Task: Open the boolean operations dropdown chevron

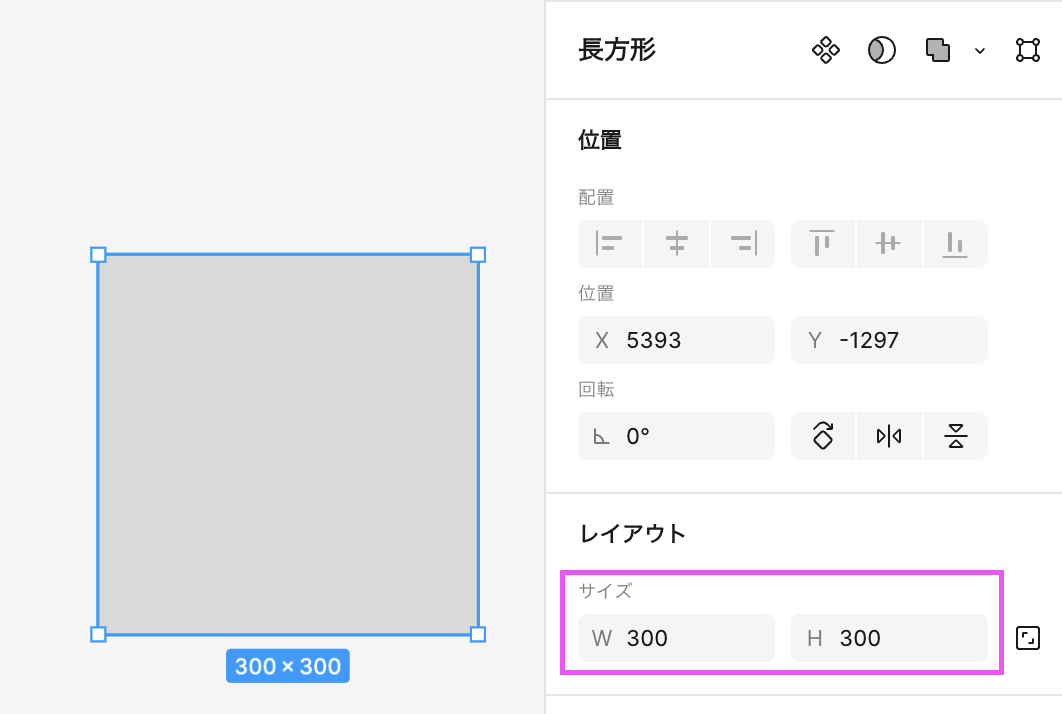Action: (x=980, y=51)
